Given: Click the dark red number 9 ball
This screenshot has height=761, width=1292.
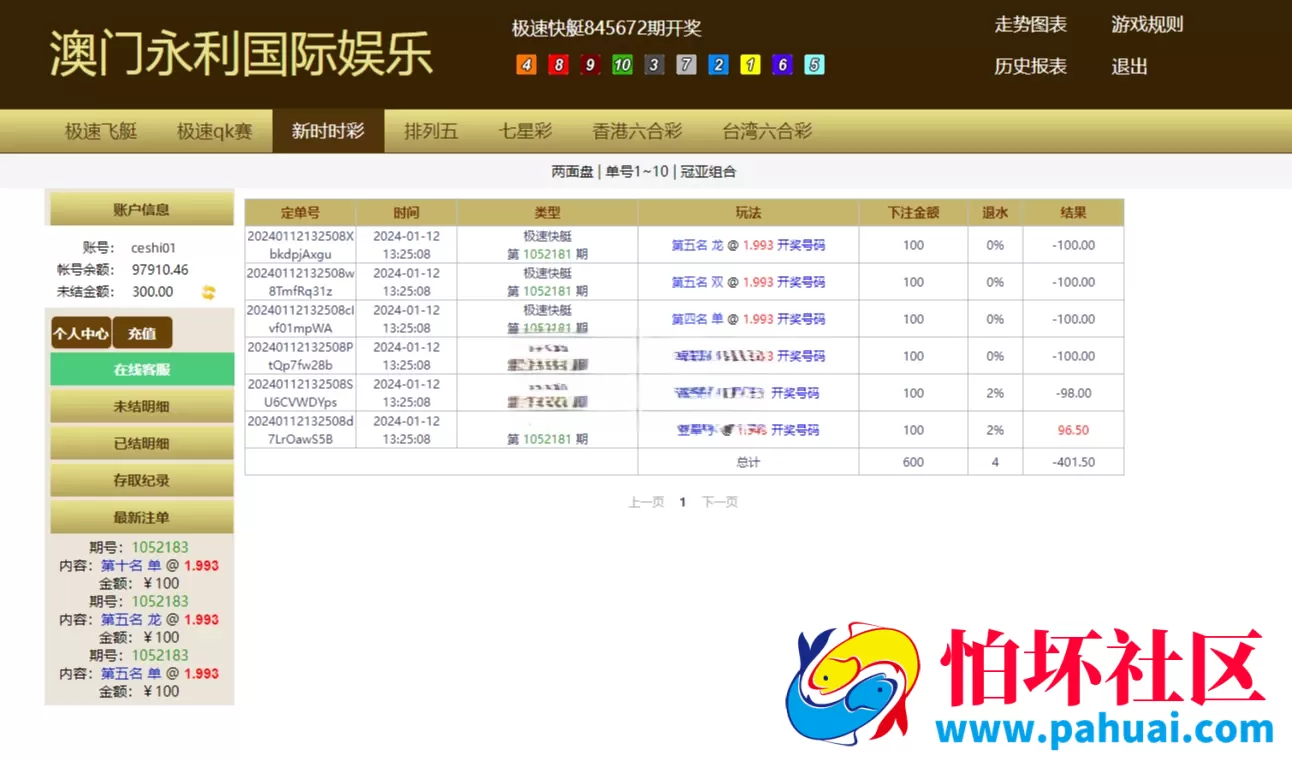Looking at the screenshot, I should [590, 65].
